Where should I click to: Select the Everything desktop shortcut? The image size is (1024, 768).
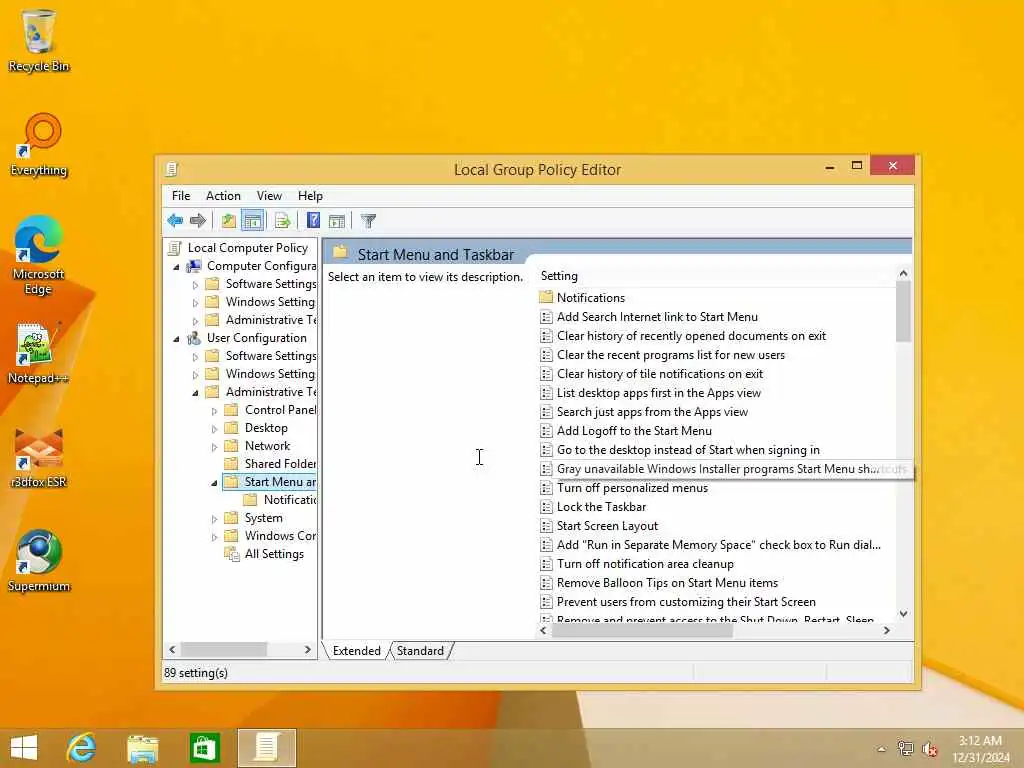pos(39,145)
